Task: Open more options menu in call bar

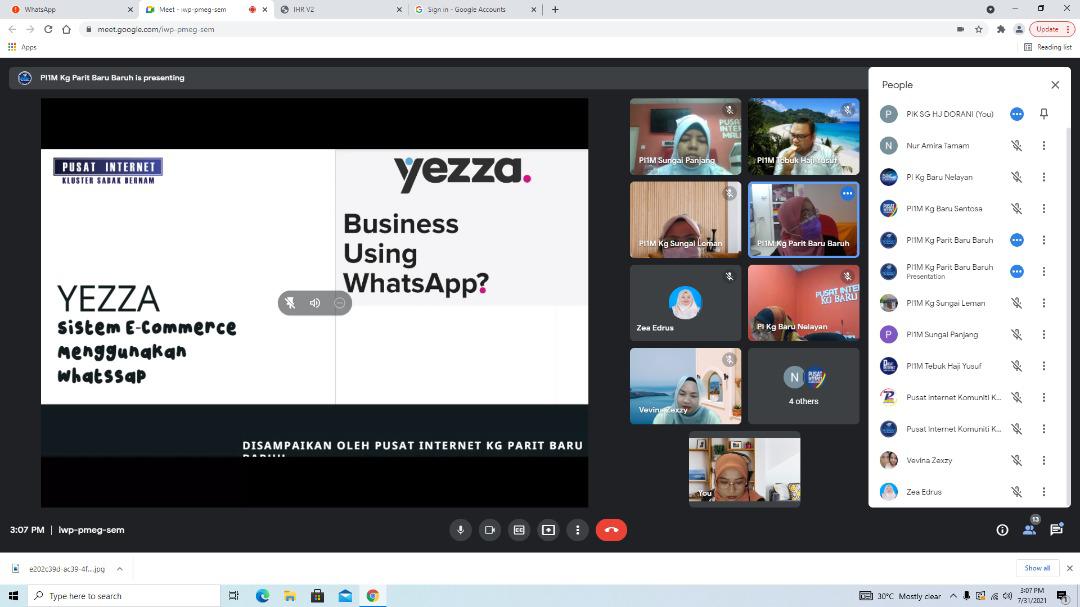Action: (577, 530)
